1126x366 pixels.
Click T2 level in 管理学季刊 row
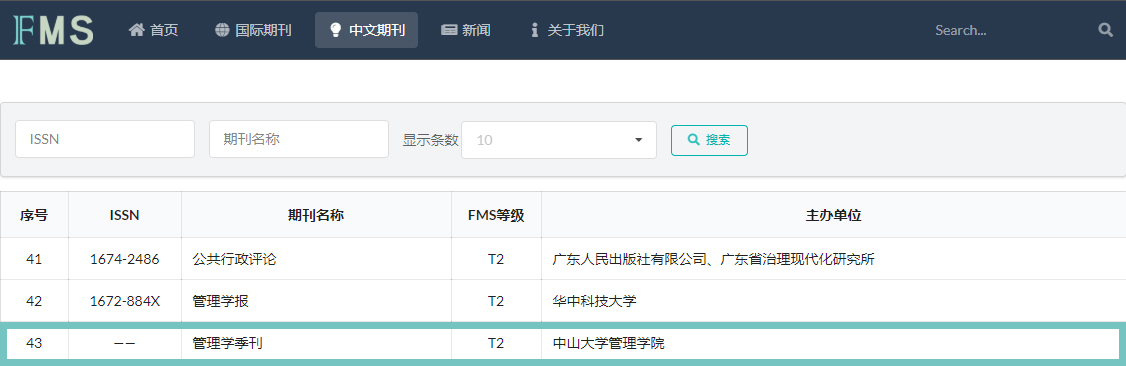pos(496,344)
